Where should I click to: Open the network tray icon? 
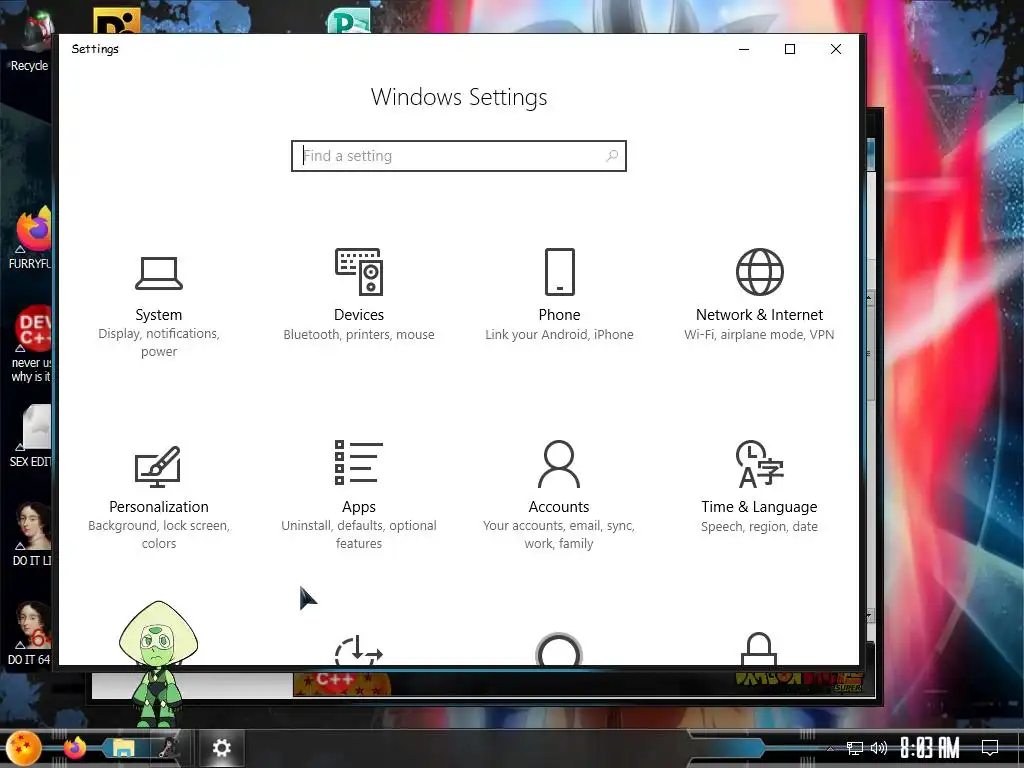(x=854, y=748)
